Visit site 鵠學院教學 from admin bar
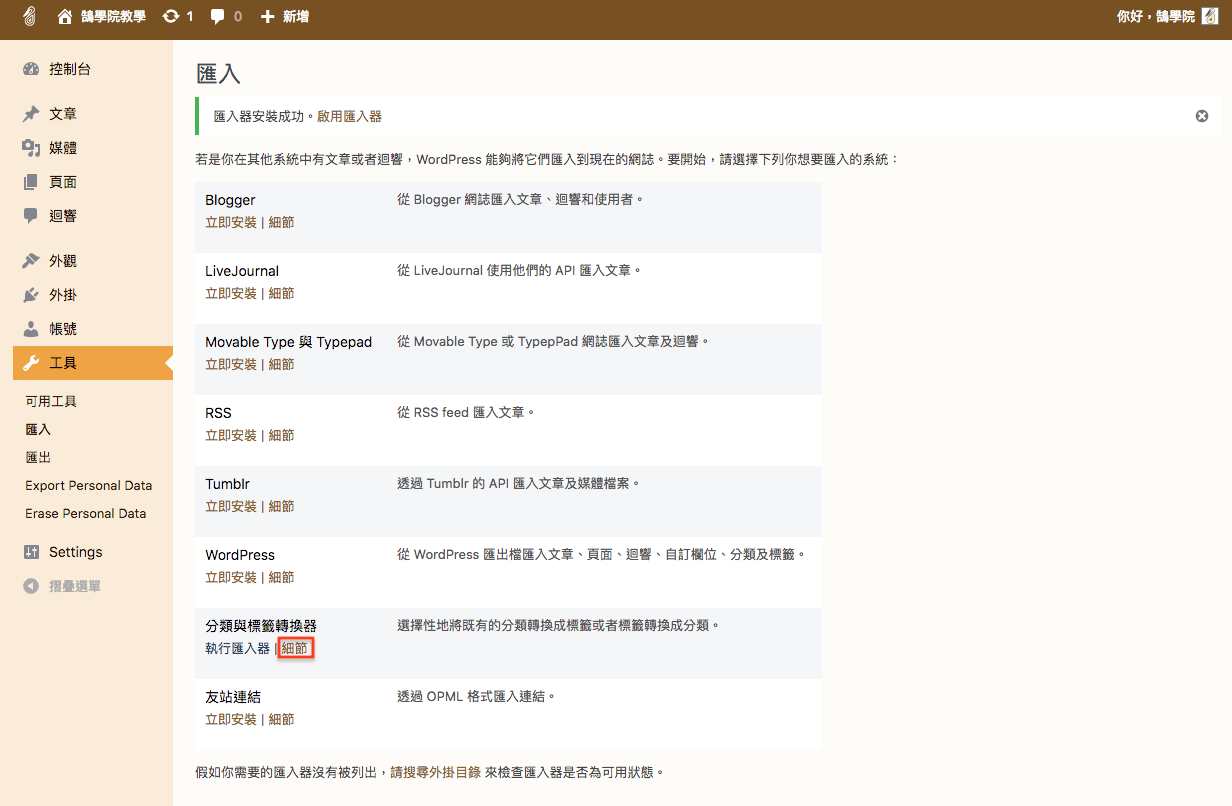1232x806 pixels. pyautogui.click(x=101, y=16)
